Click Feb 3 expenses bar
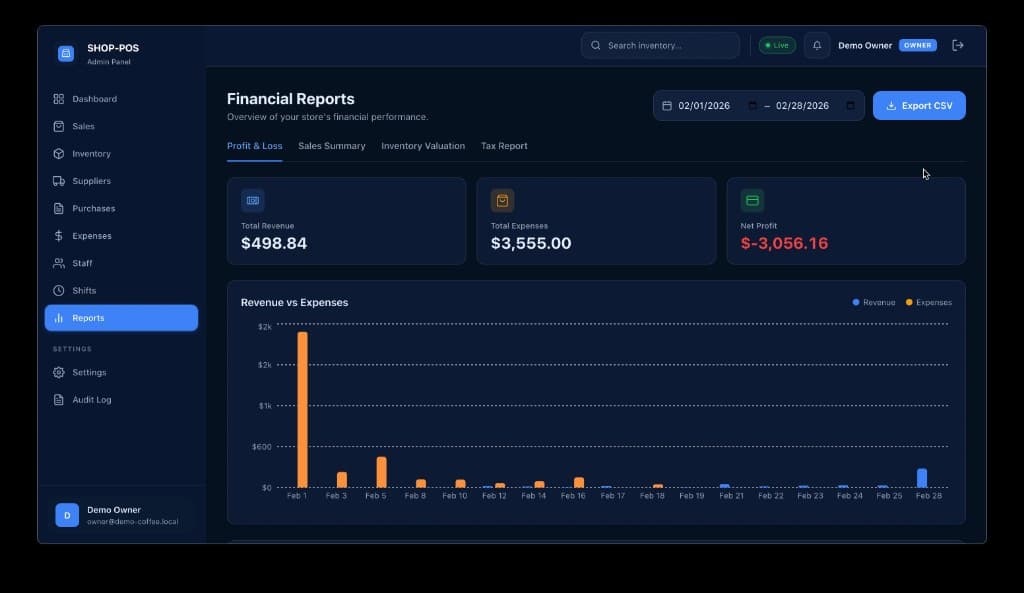Image resolution: width=1024 pixels, height=593 pixels. [x=342, y=480]
